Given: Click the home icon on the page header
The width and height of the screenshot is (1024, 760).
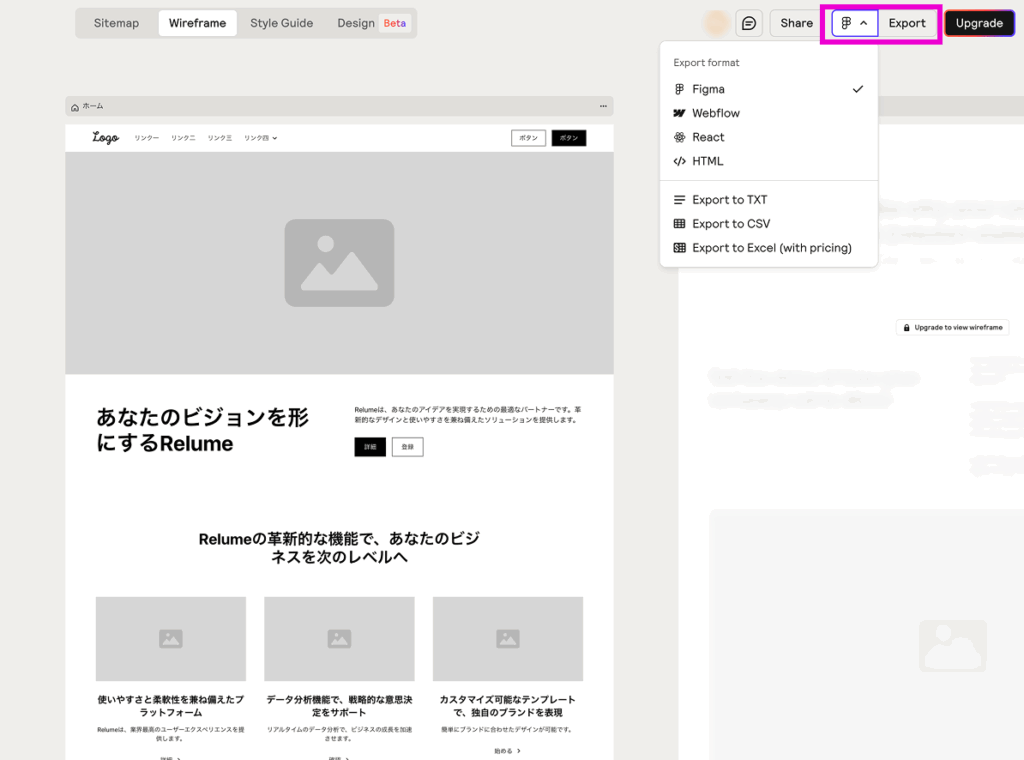Looking at the screenshot, I should click(75, 106).
